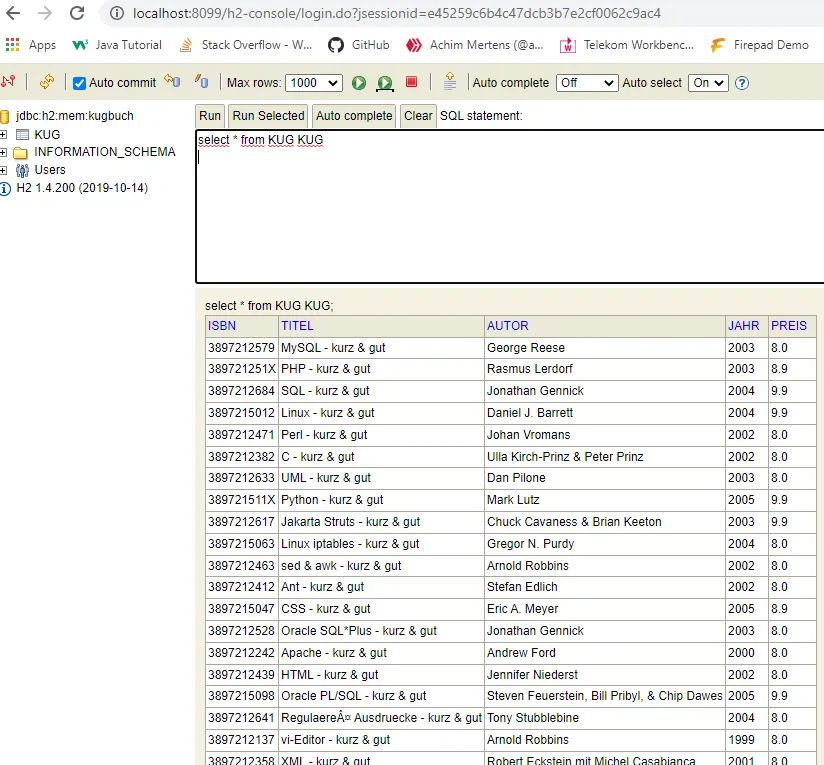Image resolution: width=824 pixels, height=765 pixels.
Task: Open the Max rows dropdown
Action: tap(314, 83)
